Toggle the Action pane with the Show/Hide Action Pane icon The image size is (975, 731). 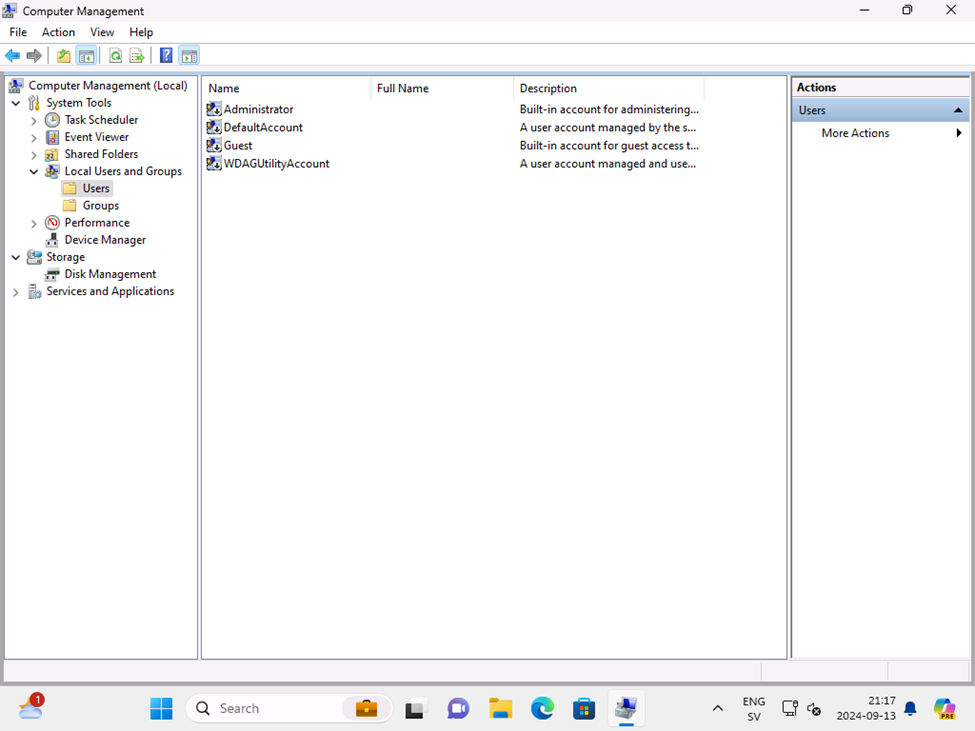click(189, 55)
